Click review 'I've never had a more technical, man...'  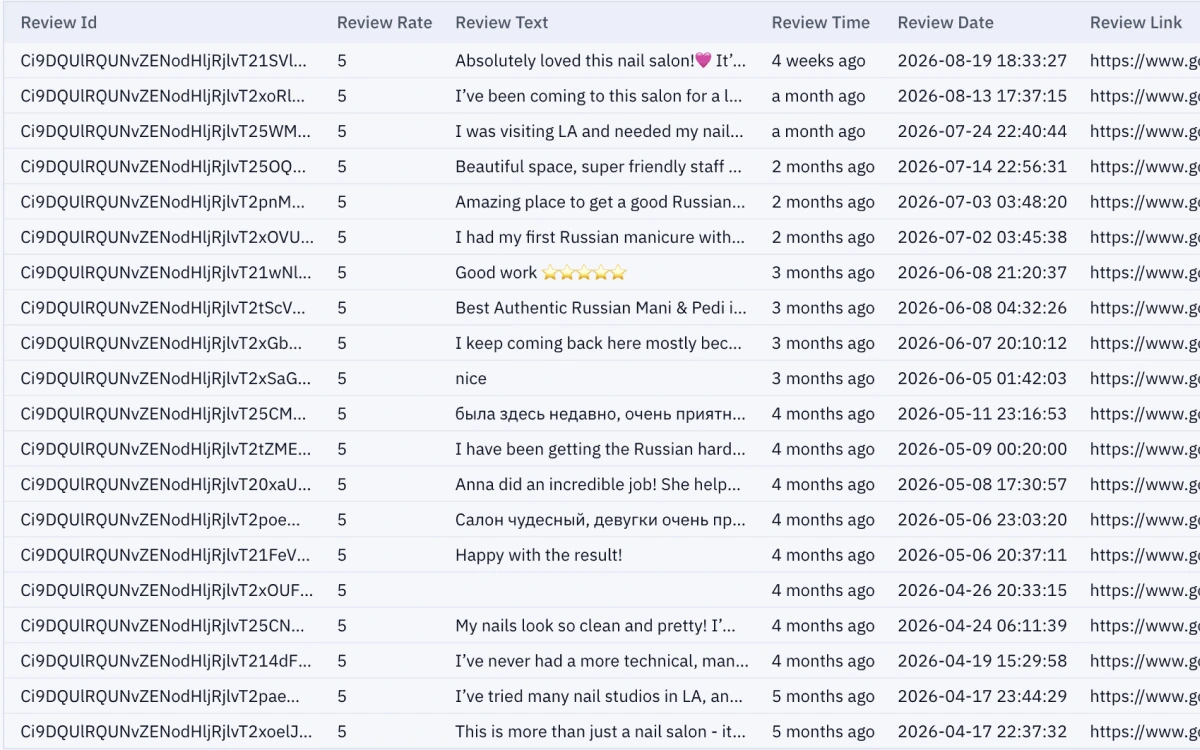coord(601,661)
